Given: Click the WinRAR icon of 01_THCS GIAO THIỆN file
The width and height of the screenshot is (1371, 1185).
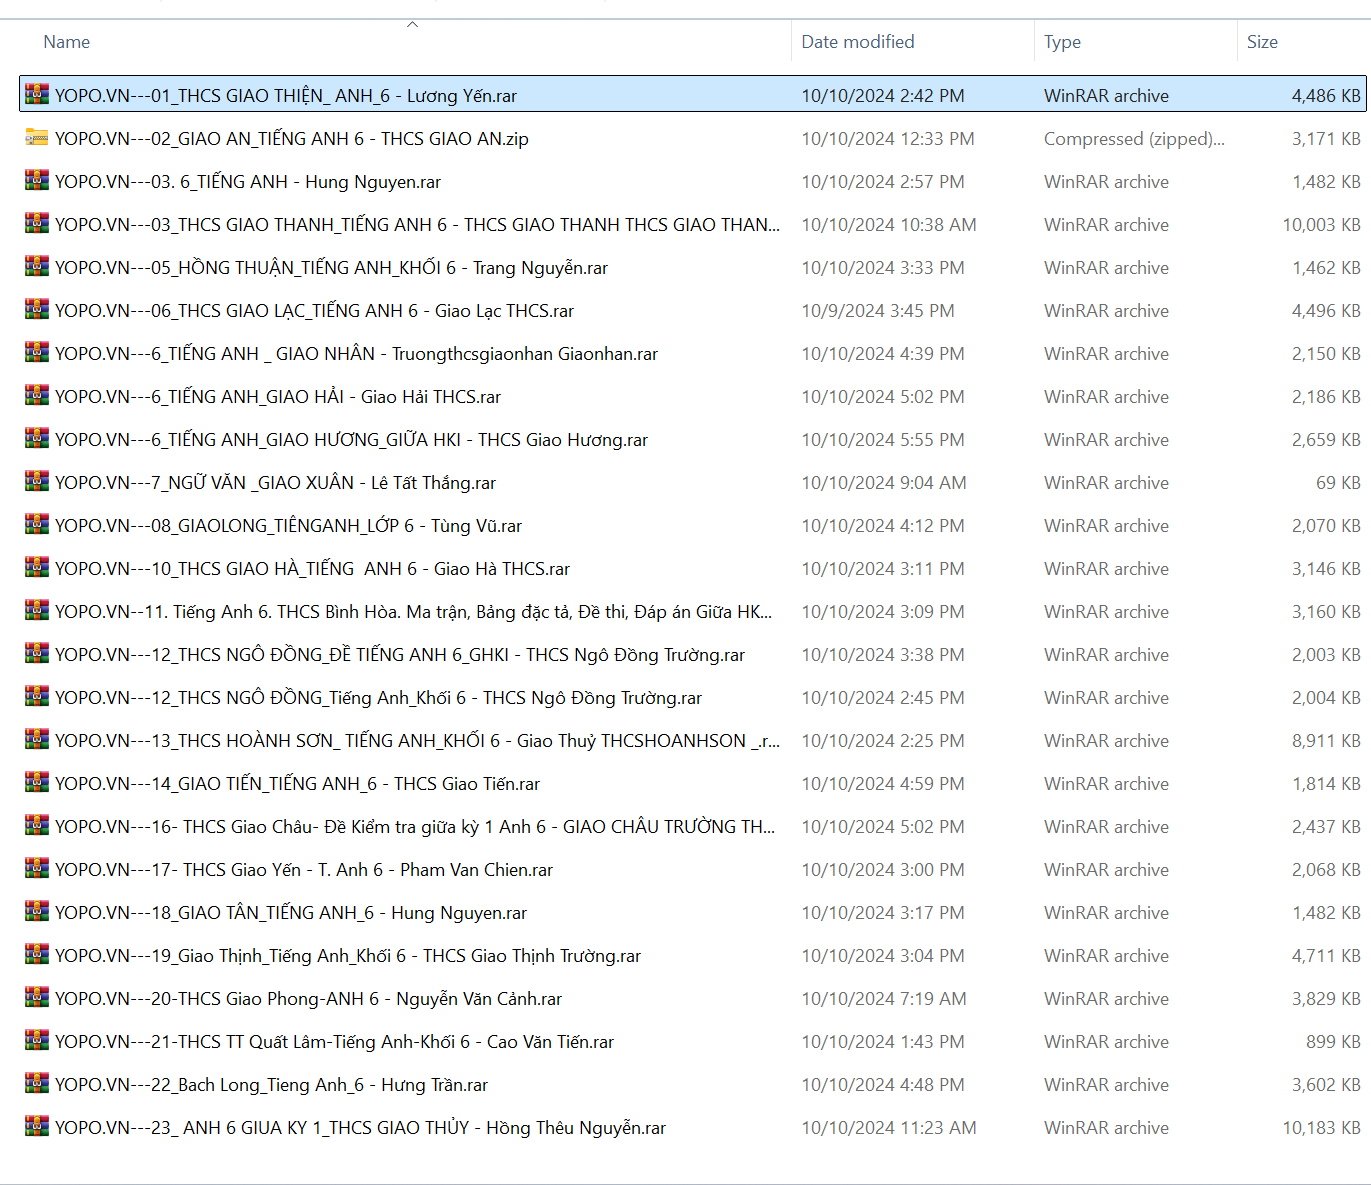Looking at the screenshot, I should pos(37,95).
